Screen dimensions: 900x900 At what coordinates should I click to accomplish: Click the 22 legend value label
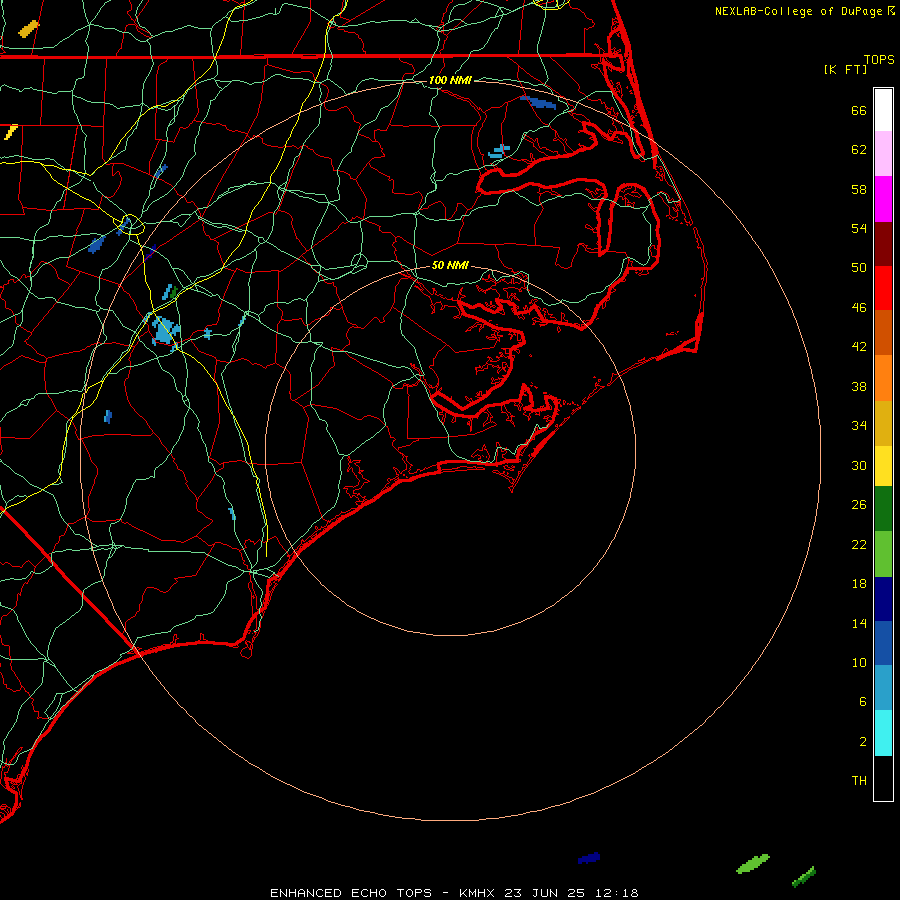click(859, 544)
